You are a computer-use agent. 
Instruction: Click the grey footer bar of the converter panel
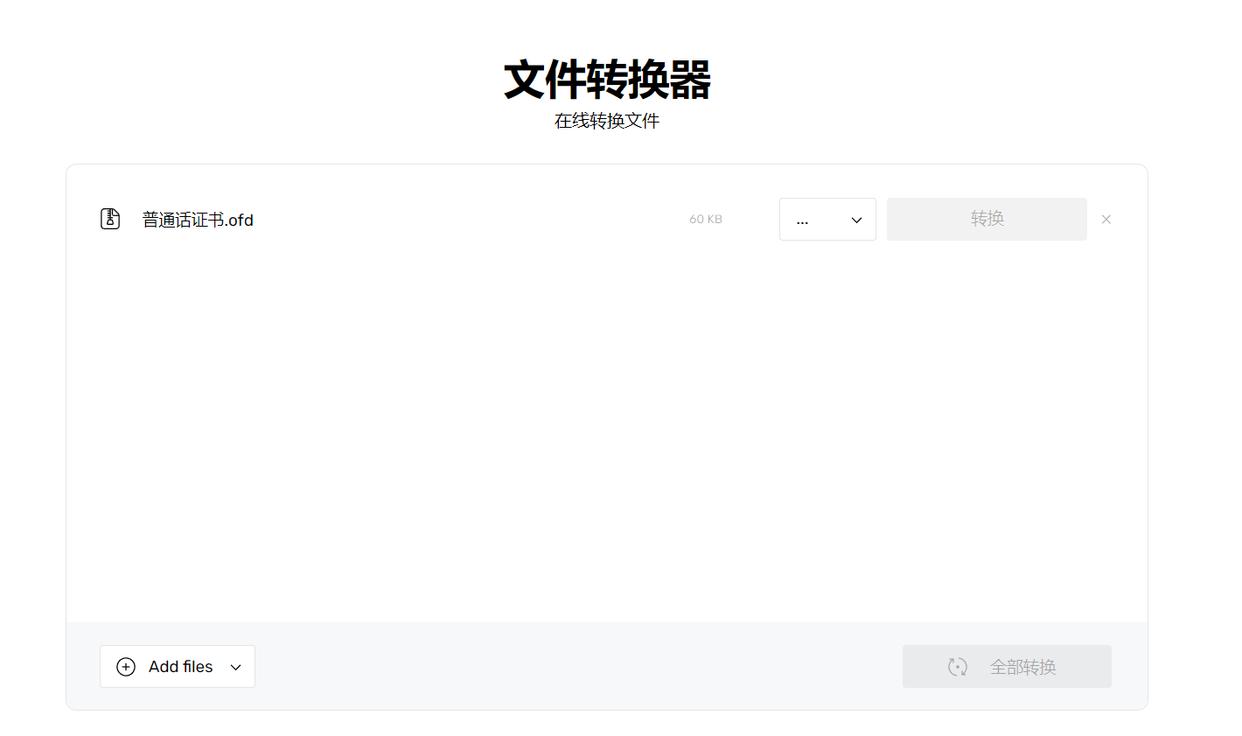click(x=580, y=667)
